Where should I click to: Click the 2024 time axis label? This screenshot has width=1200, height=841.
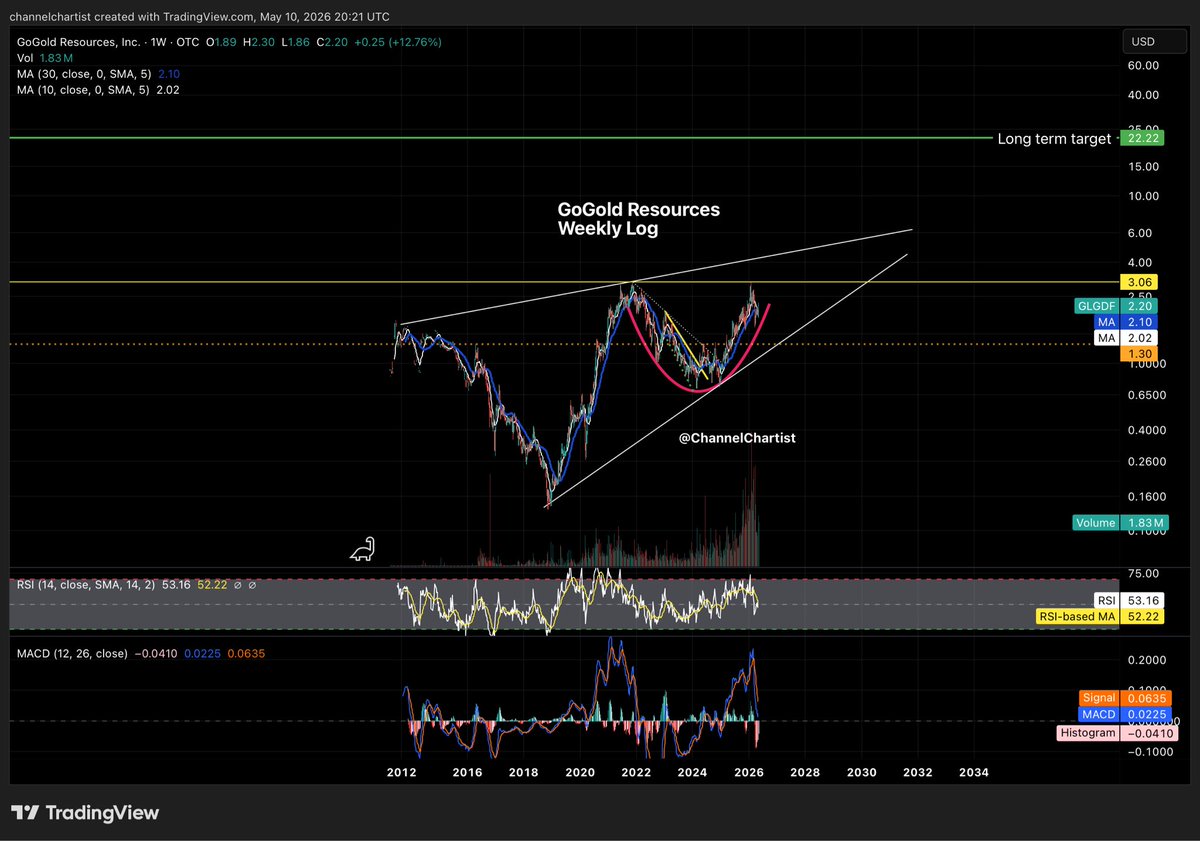(692, 772)
